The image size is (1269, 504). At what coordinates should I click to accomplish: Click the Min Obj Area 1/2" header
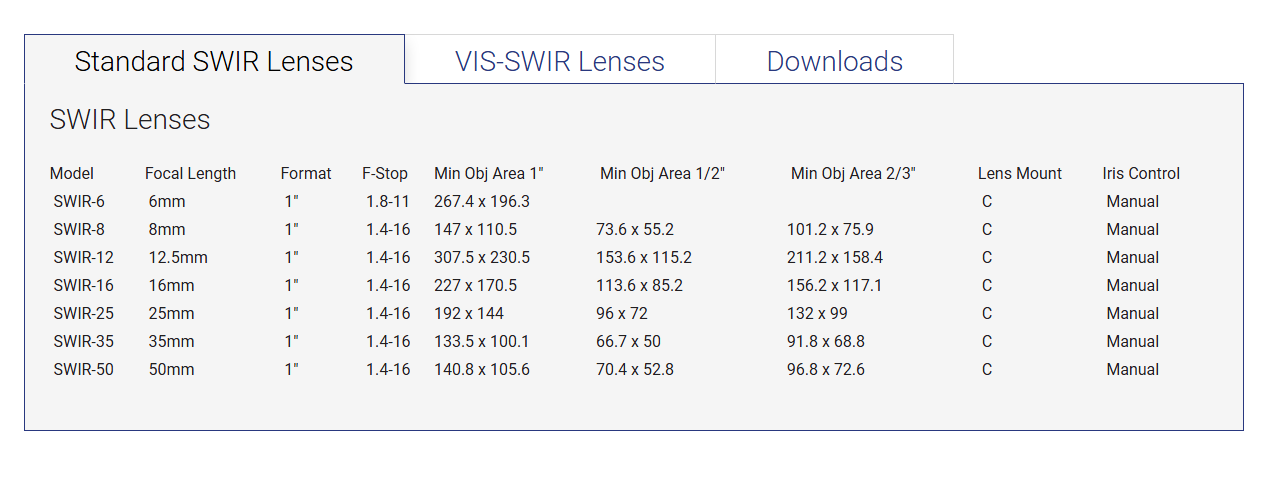click(662, 173)
